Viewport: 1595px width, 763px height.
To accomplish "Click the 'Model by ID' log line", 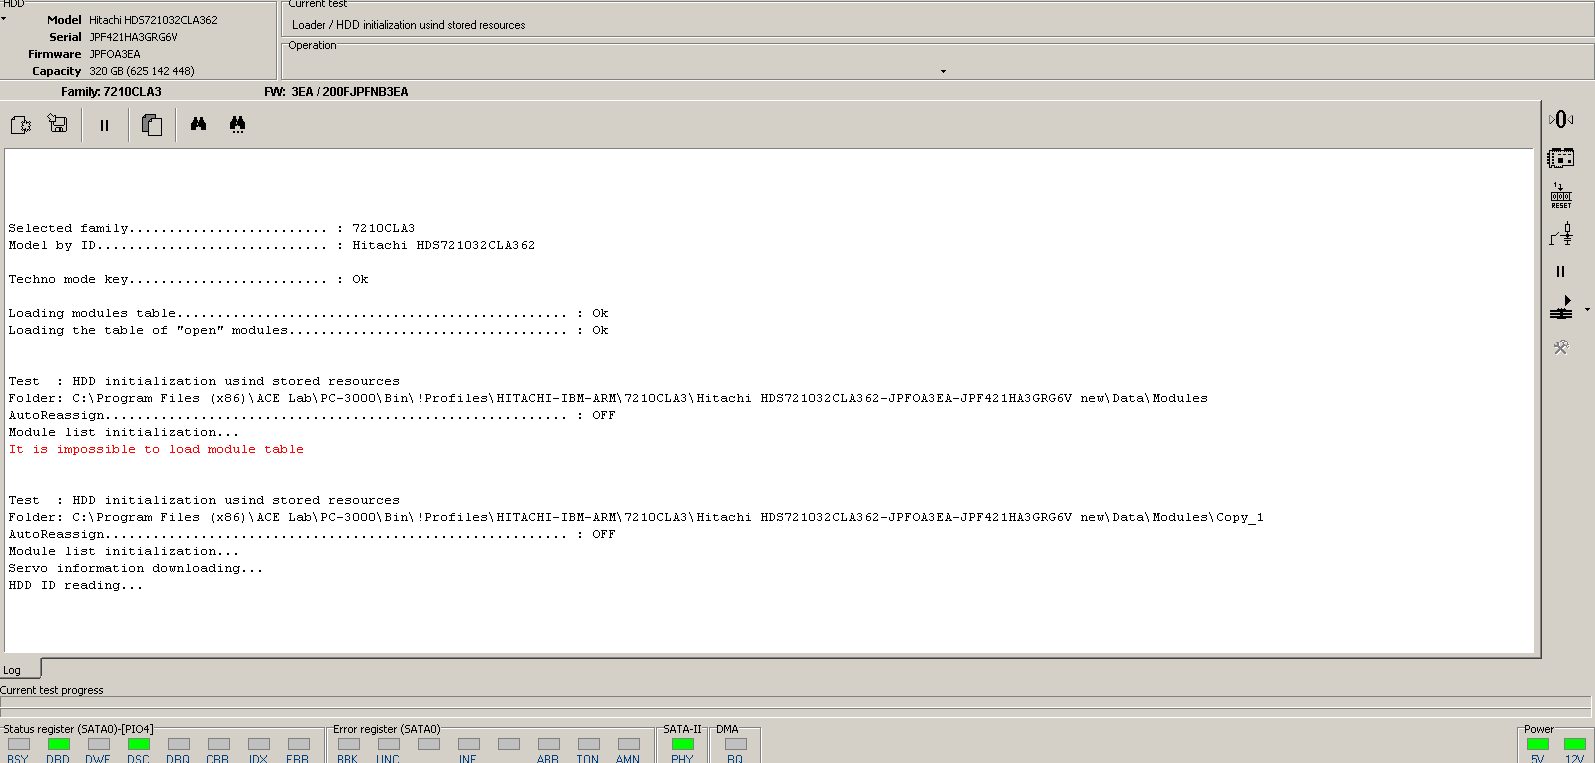I will (x=271, y=245).
